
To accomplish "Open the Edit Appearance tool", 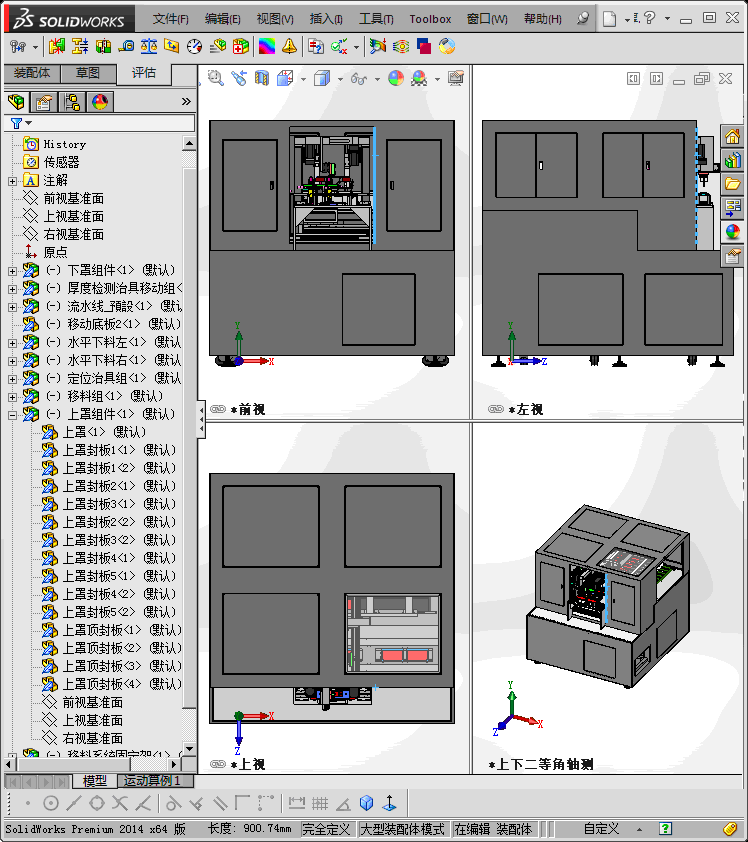I will pos(396,79).
